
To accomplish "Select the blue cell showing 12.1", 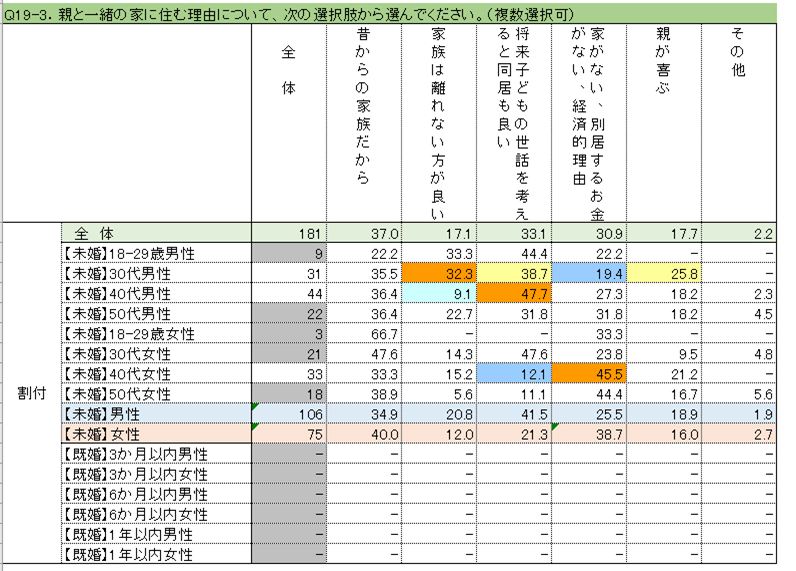I will click(513, 373).
